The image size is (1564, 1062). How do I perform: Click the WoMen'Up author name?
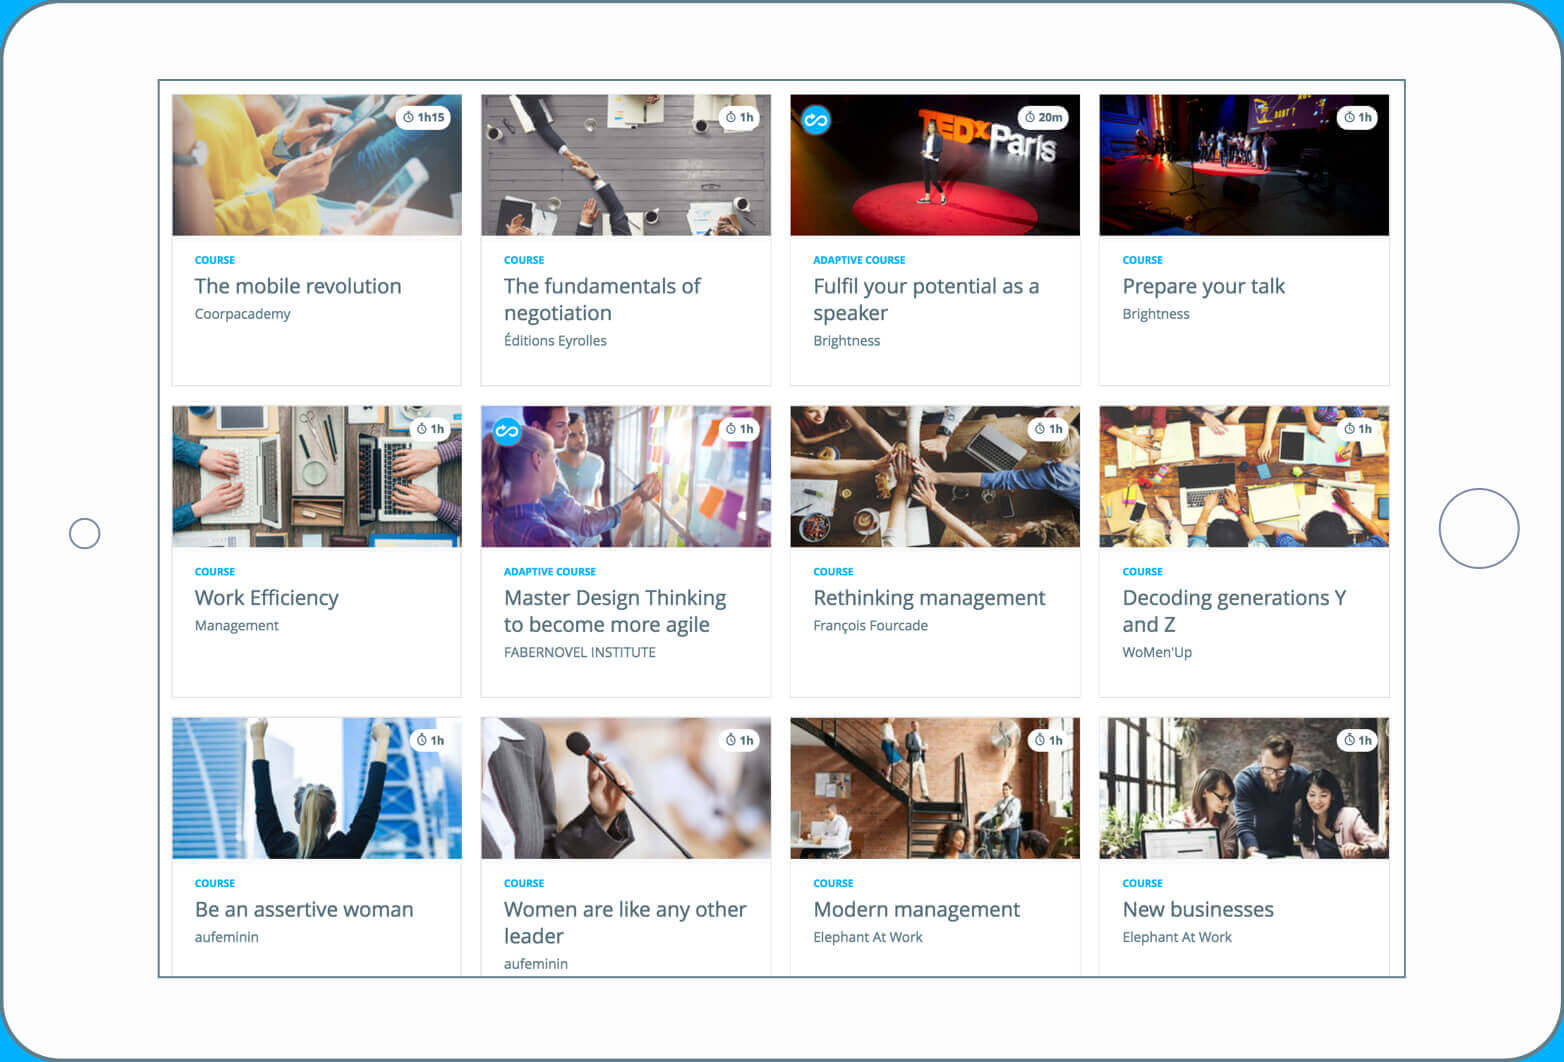(1157, 652)
